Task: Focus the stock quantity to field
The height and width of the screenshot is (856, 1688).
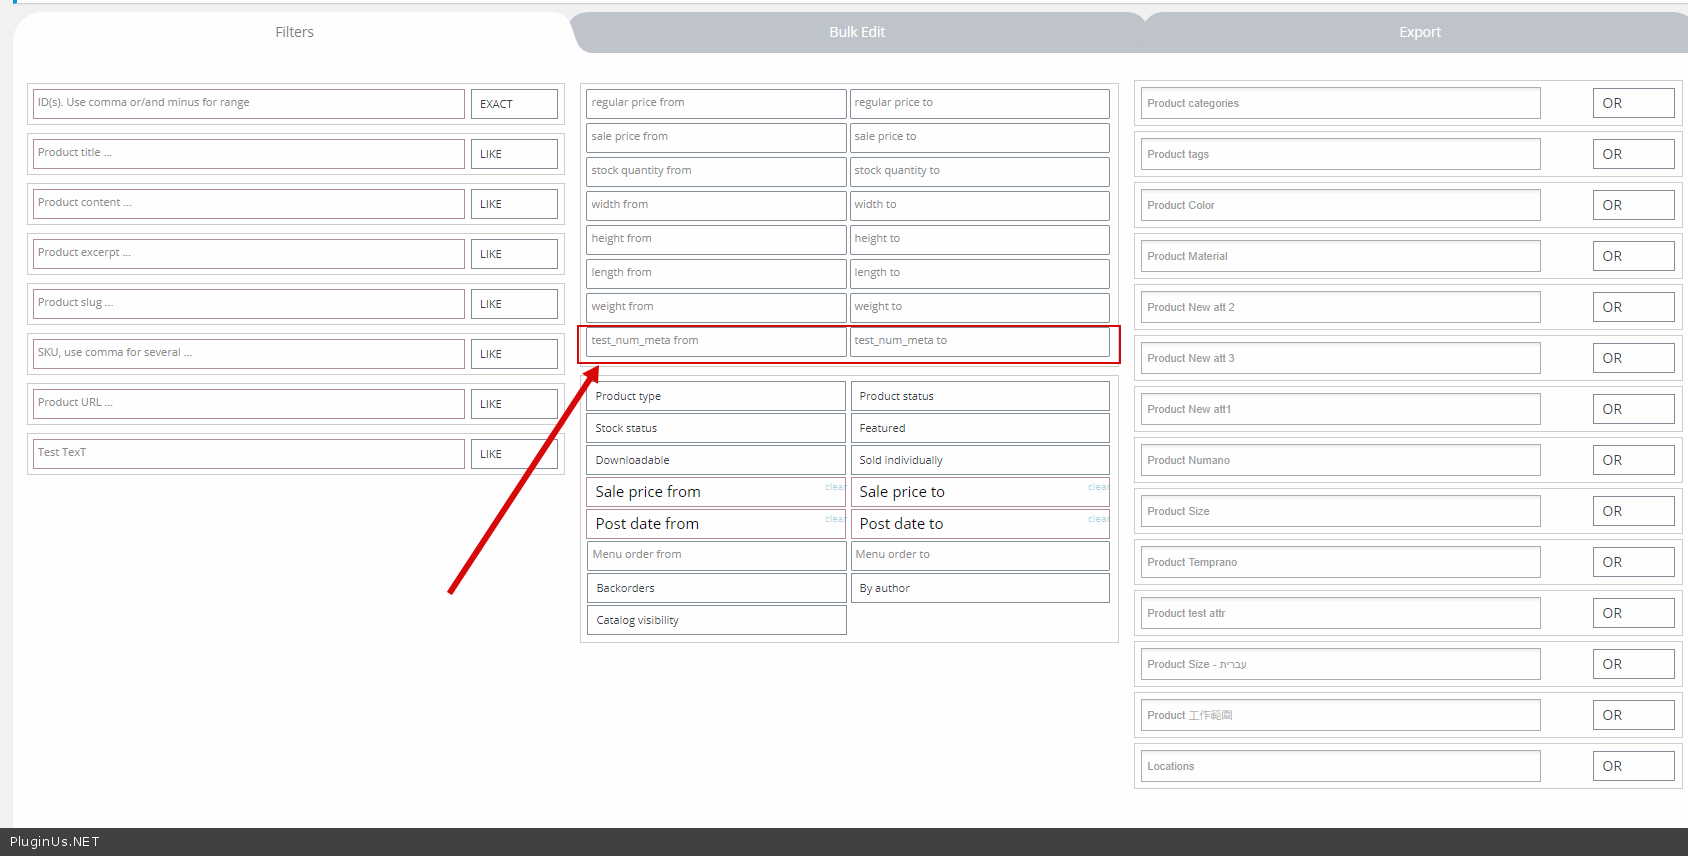Action: coord(979,171)
